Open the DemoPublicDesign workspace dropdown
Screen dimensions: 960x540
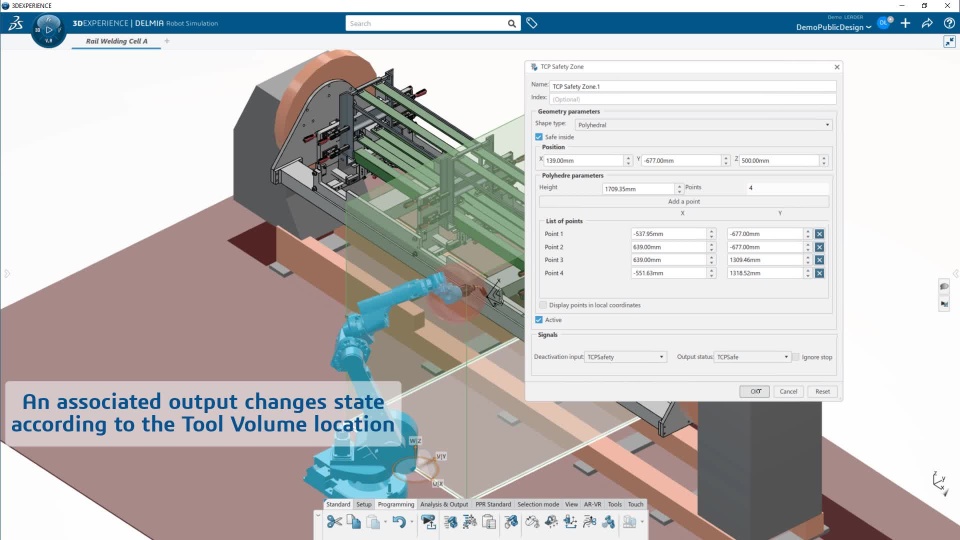[x=834, y=27]
